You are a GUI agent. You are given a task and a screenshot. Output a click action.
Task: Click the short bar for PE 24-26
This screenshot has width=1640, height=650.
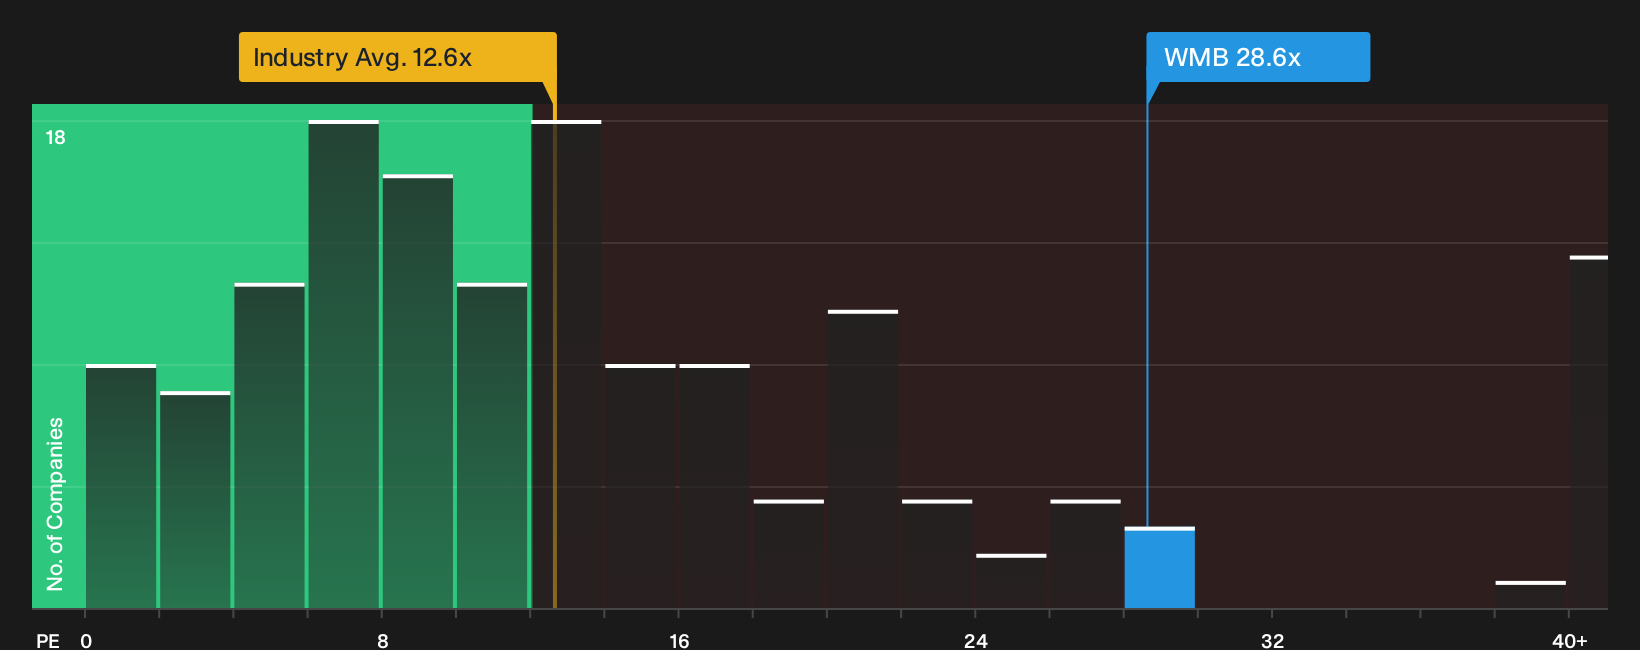(x=1011, y=581)
